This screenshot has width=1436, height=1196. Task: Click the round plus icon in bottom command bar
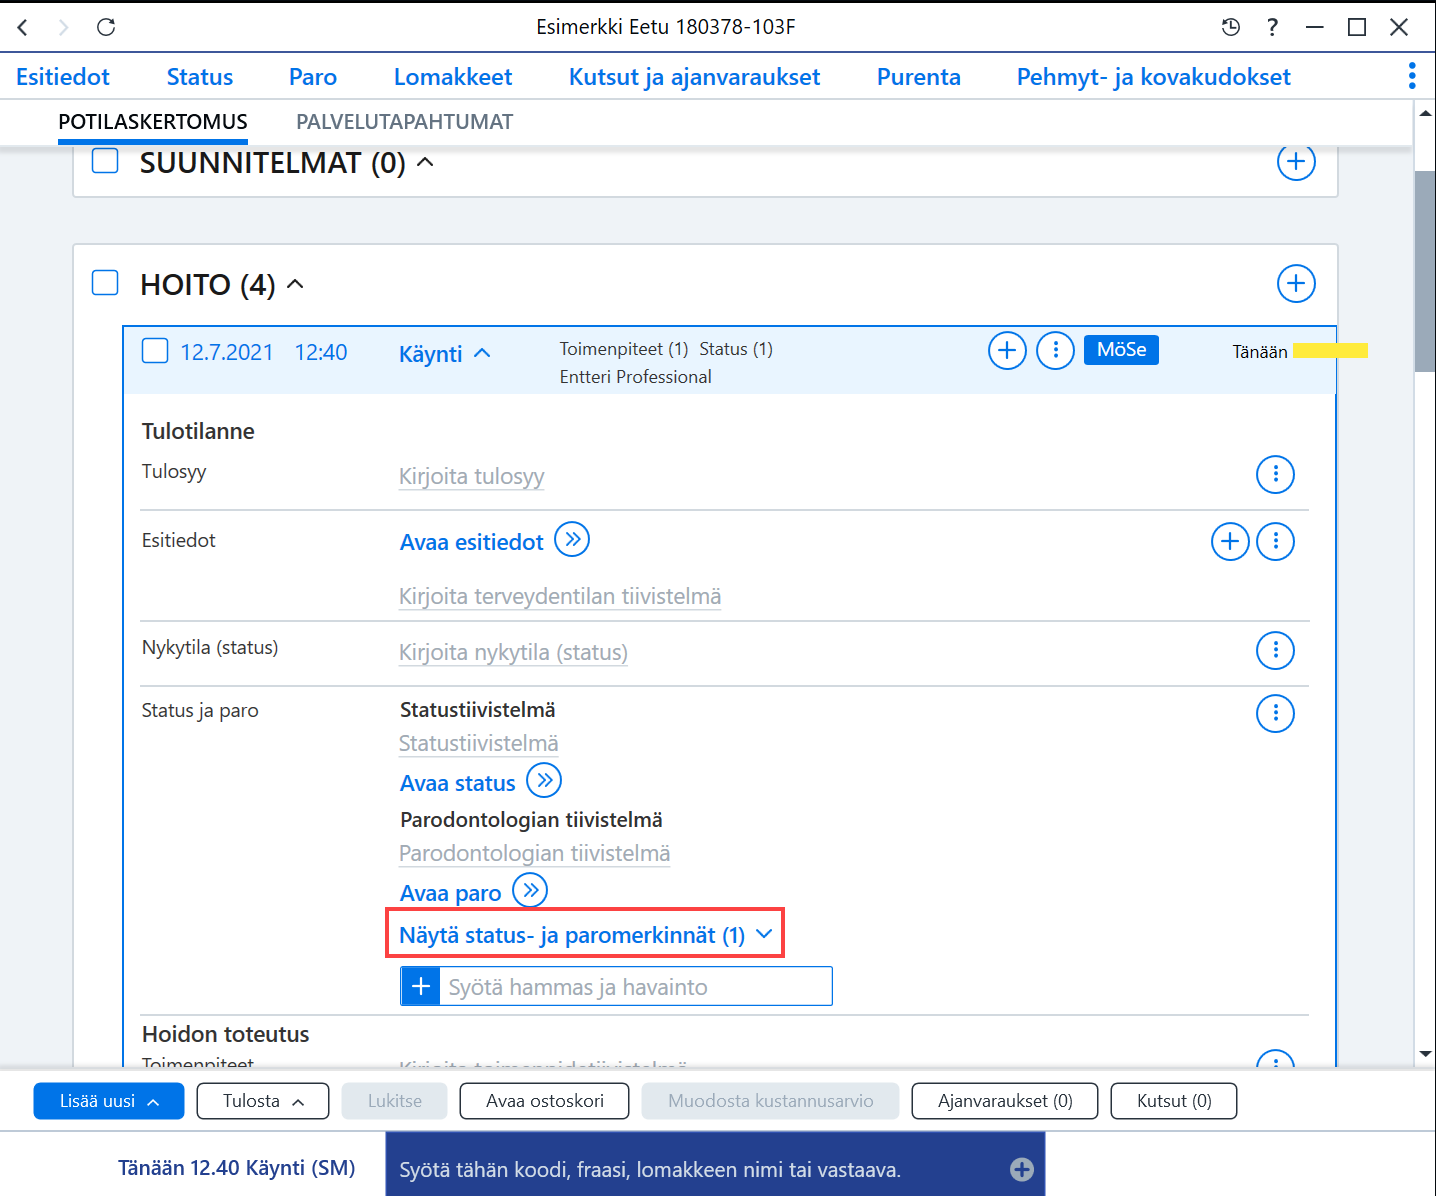click(1021, 1169)
